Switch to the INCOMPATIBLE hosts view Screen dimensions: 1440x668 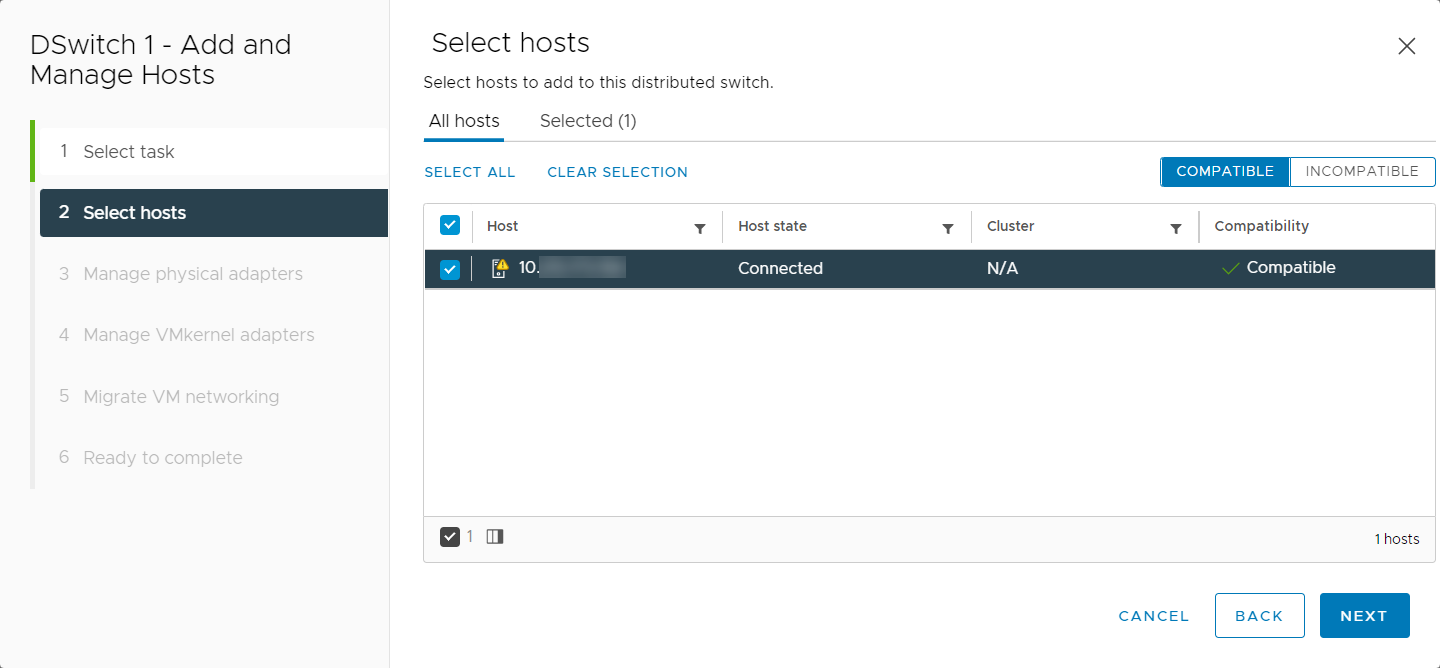[x=1362, y=171]
